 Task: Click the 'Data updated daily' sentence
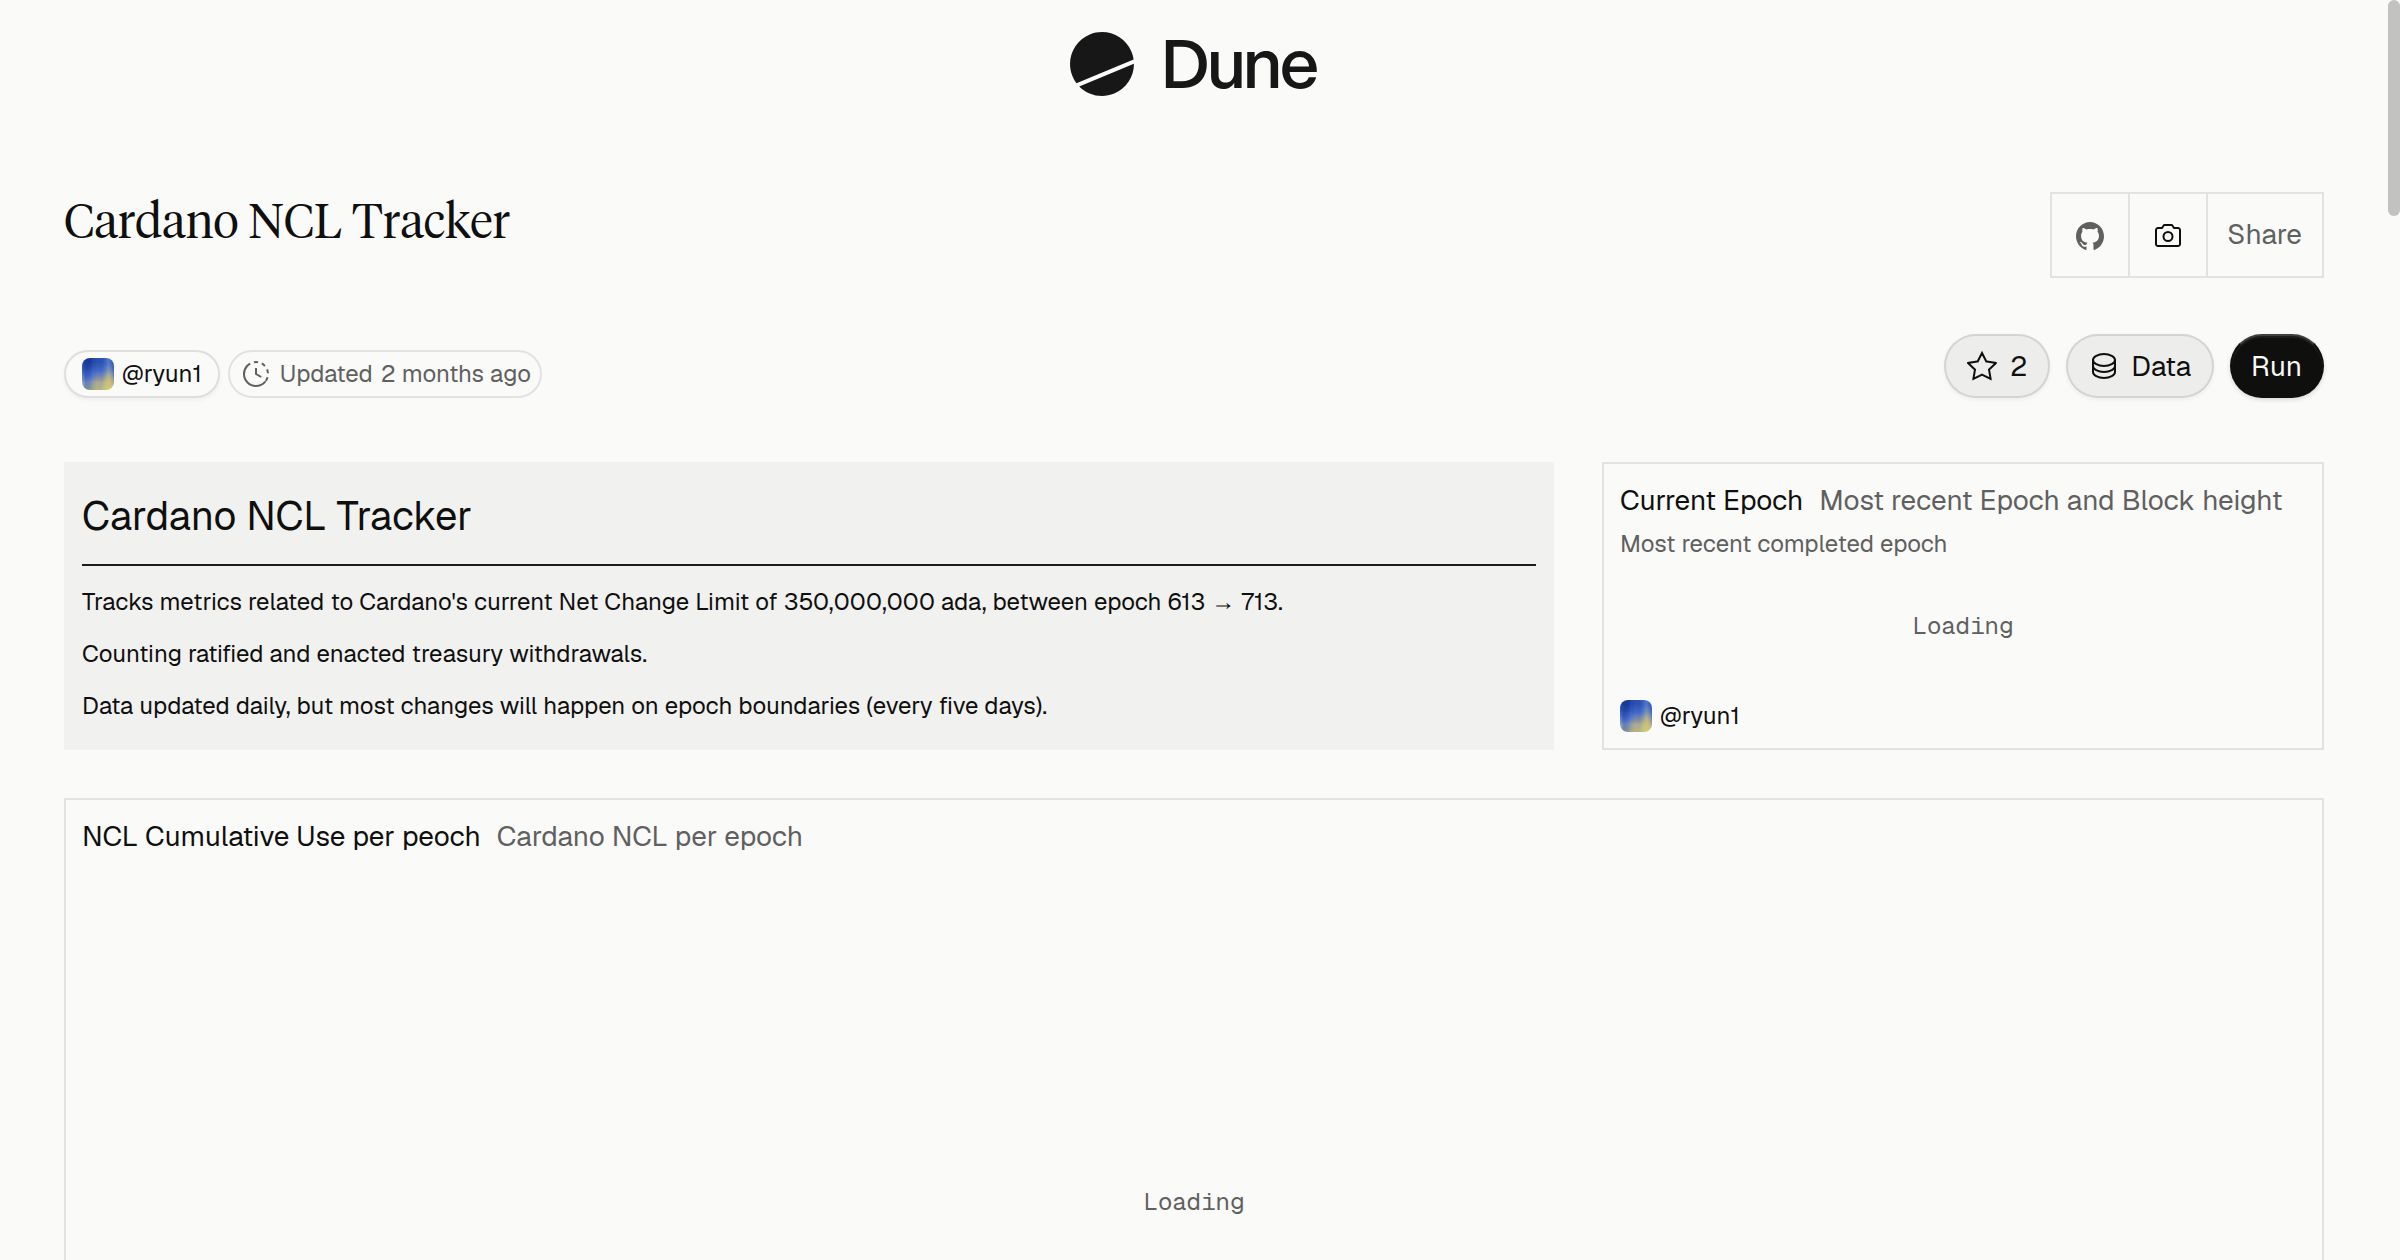(564, 706)
